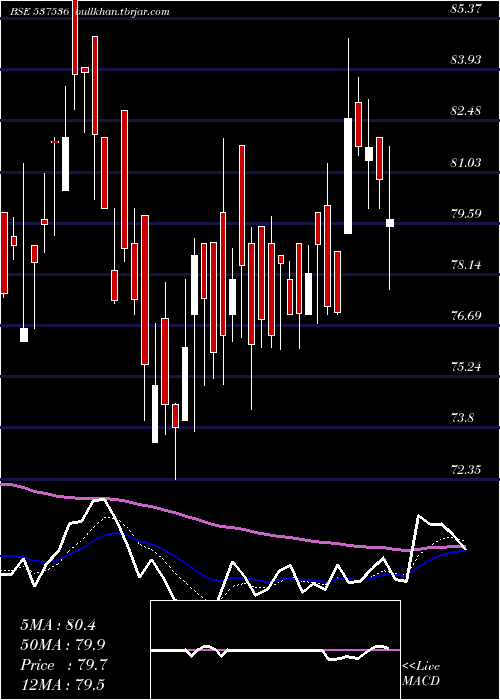500x700 pixels.
Task: Click the 72.35 price axis label
Action: pos(466,470)
